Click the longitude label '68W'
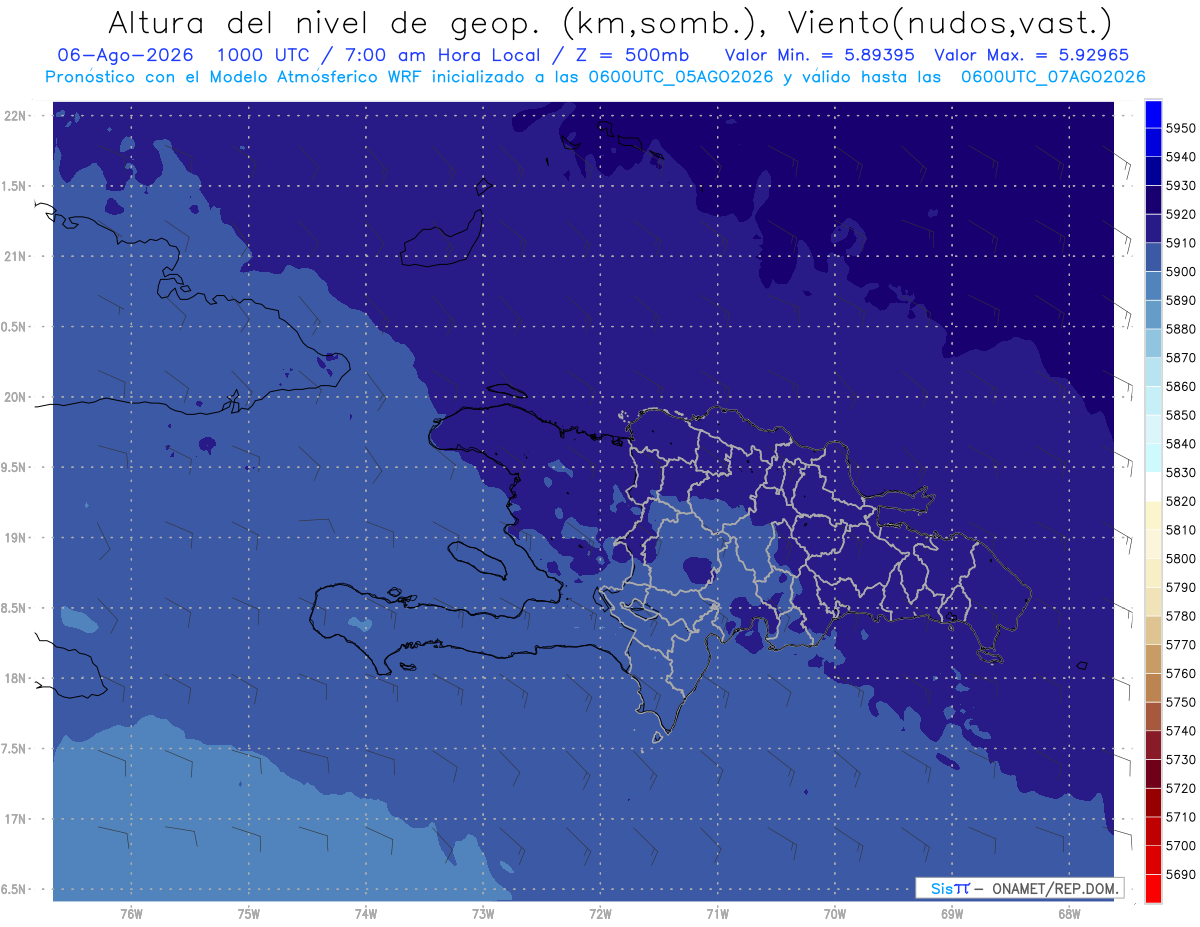 1069,914
